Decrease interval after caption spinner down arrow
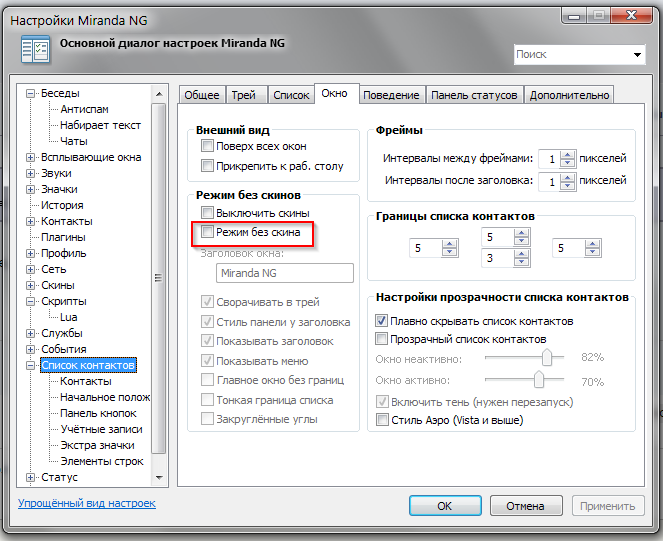Viewport: 663px width, 541px height. tap(567, 185)
